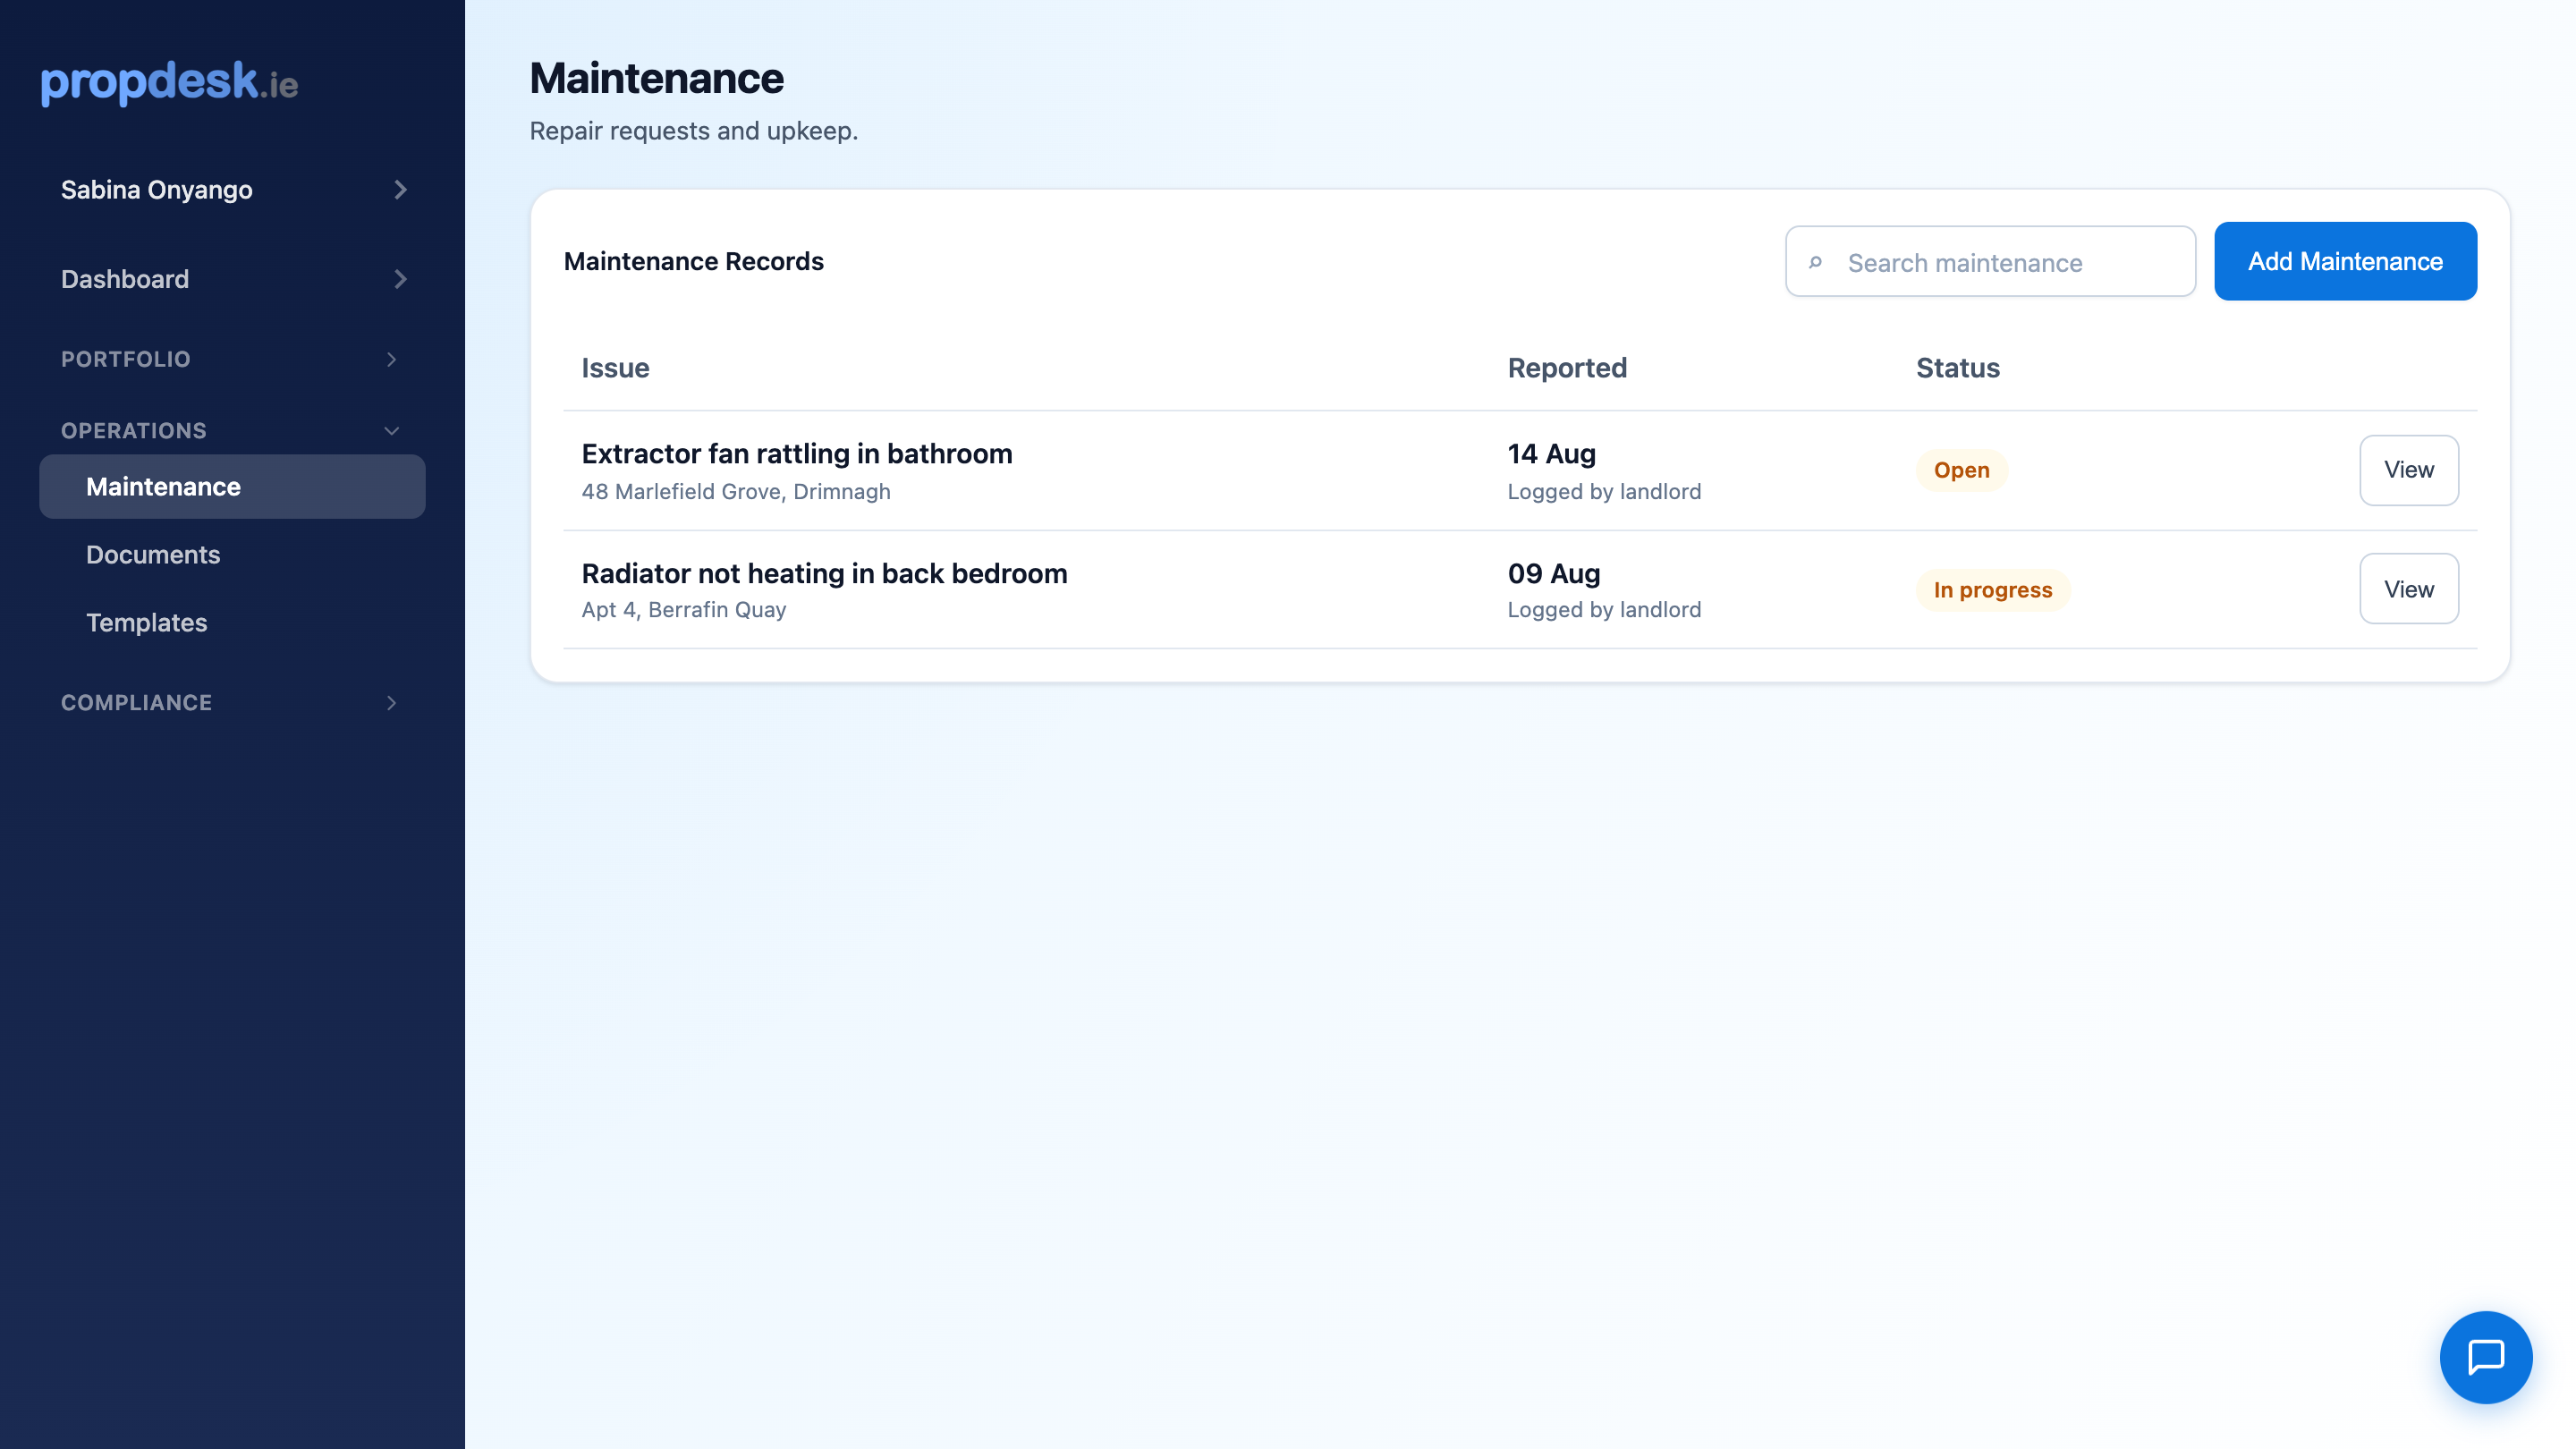Click the OPERATIONS section heading
Image resolution: width=2576 pixels, height=1449 pixels.
click(x=134, y=431)
